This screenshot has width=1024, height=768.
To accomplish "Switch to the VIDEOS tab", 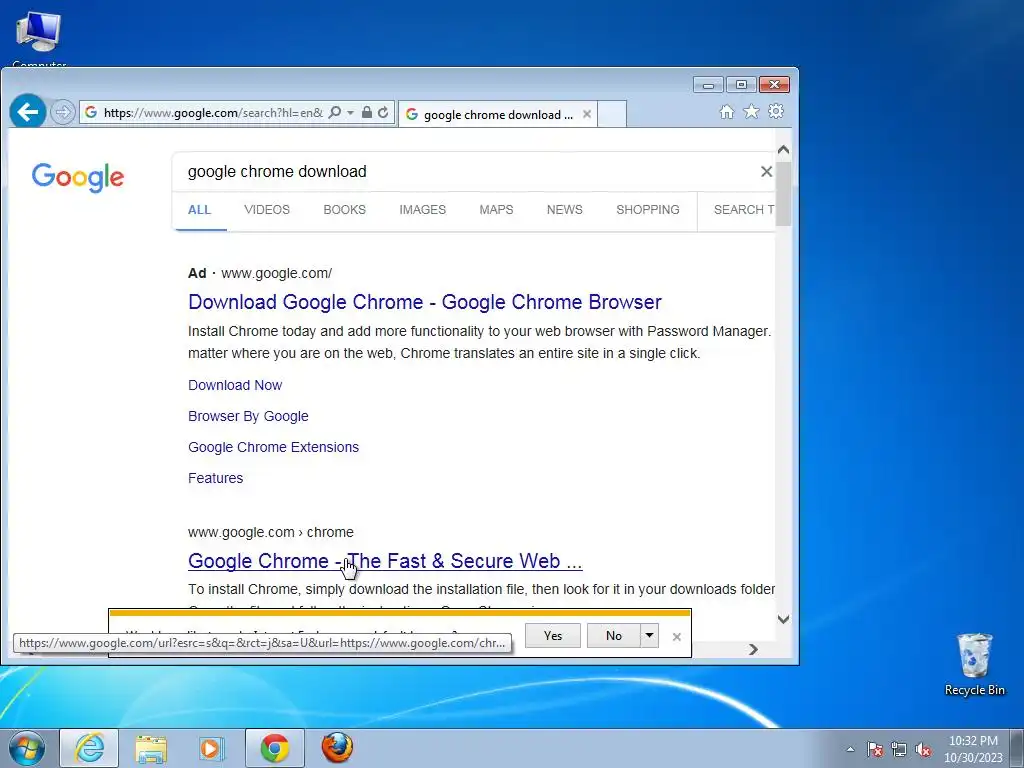I will (266, 210).
